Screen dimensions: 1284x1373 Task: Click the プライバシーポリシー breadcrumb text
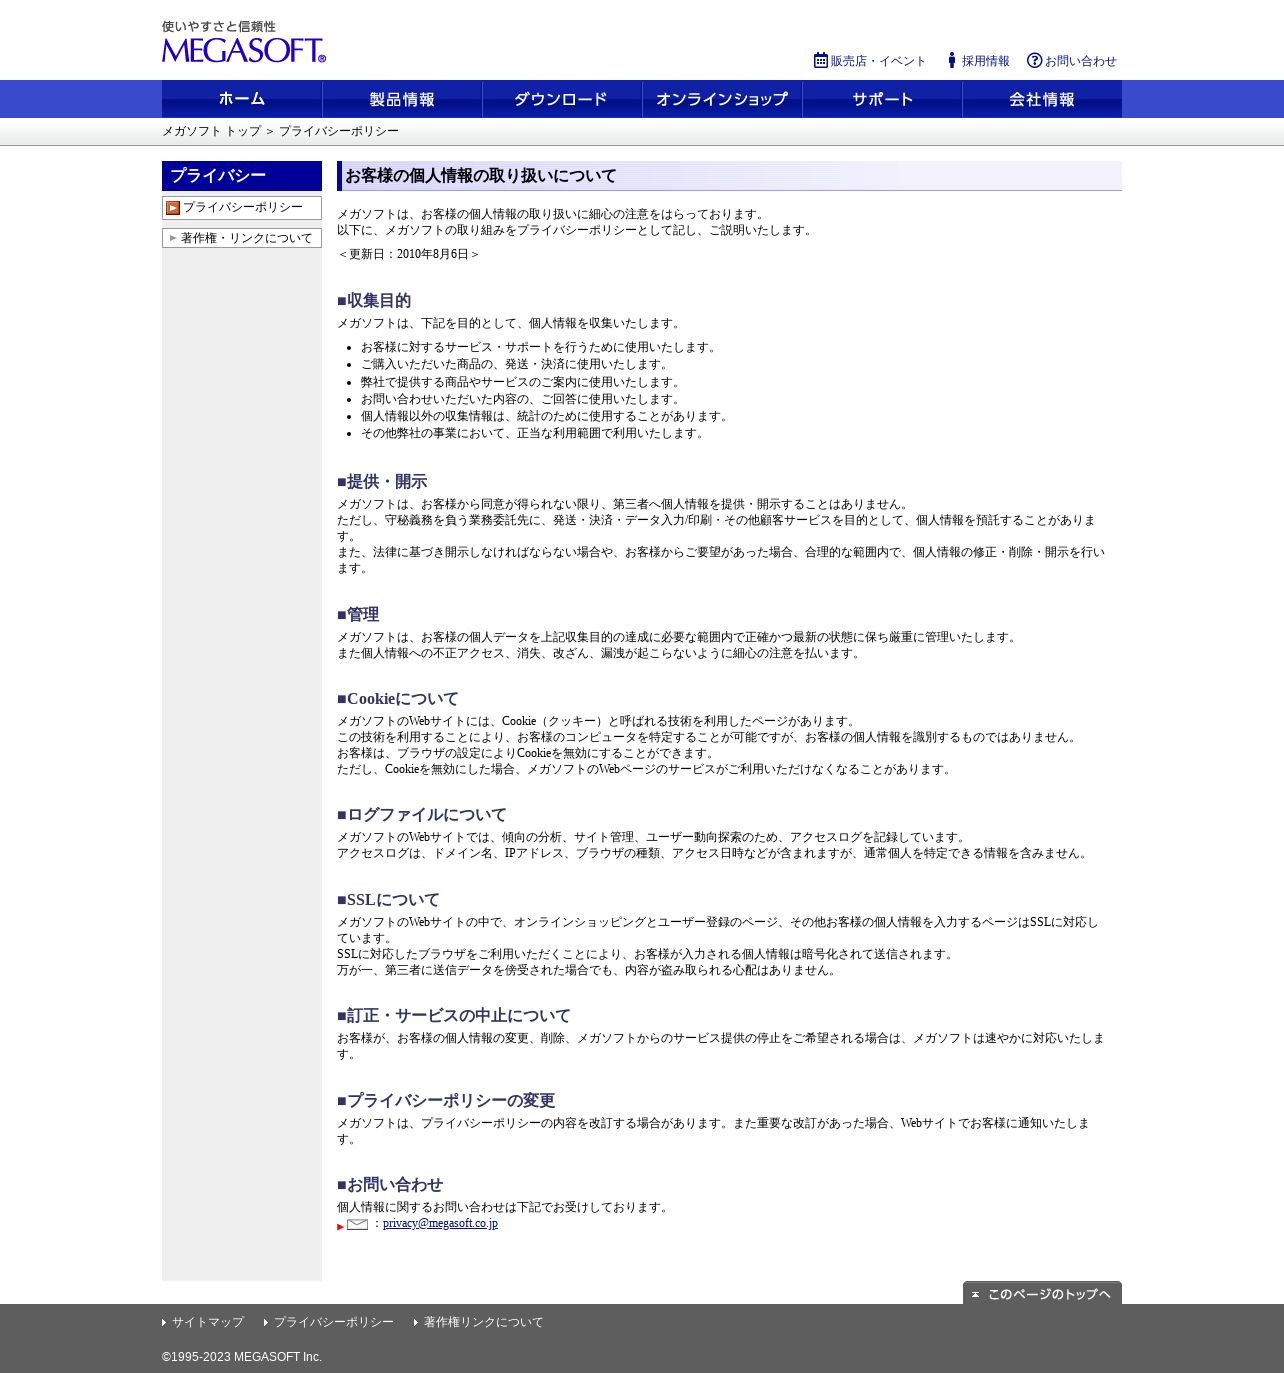339,132
